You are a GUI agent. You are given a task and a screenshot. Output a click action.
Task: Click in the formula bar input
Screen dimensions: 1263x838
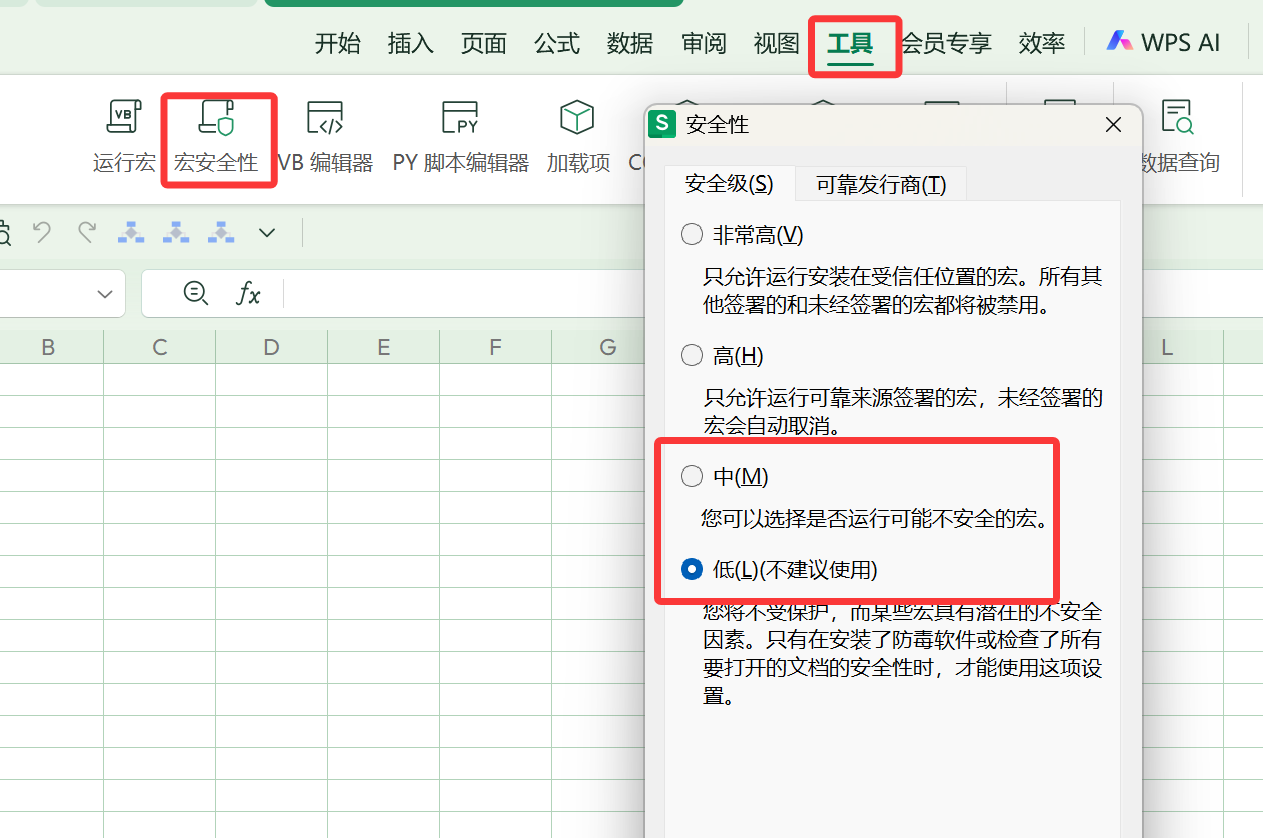[465, 293]
